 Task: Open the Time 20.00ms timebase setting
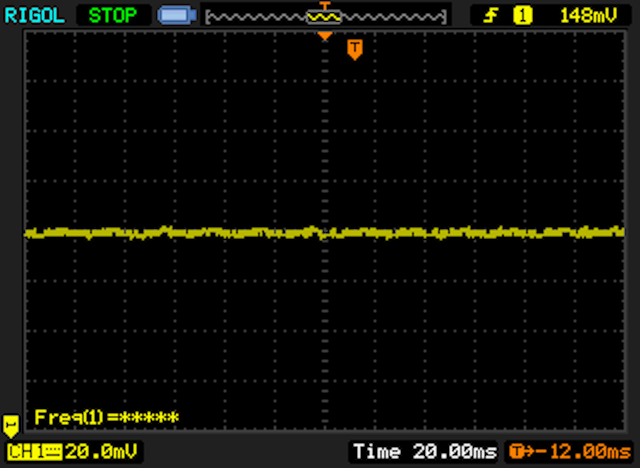[x=424, y=453]
